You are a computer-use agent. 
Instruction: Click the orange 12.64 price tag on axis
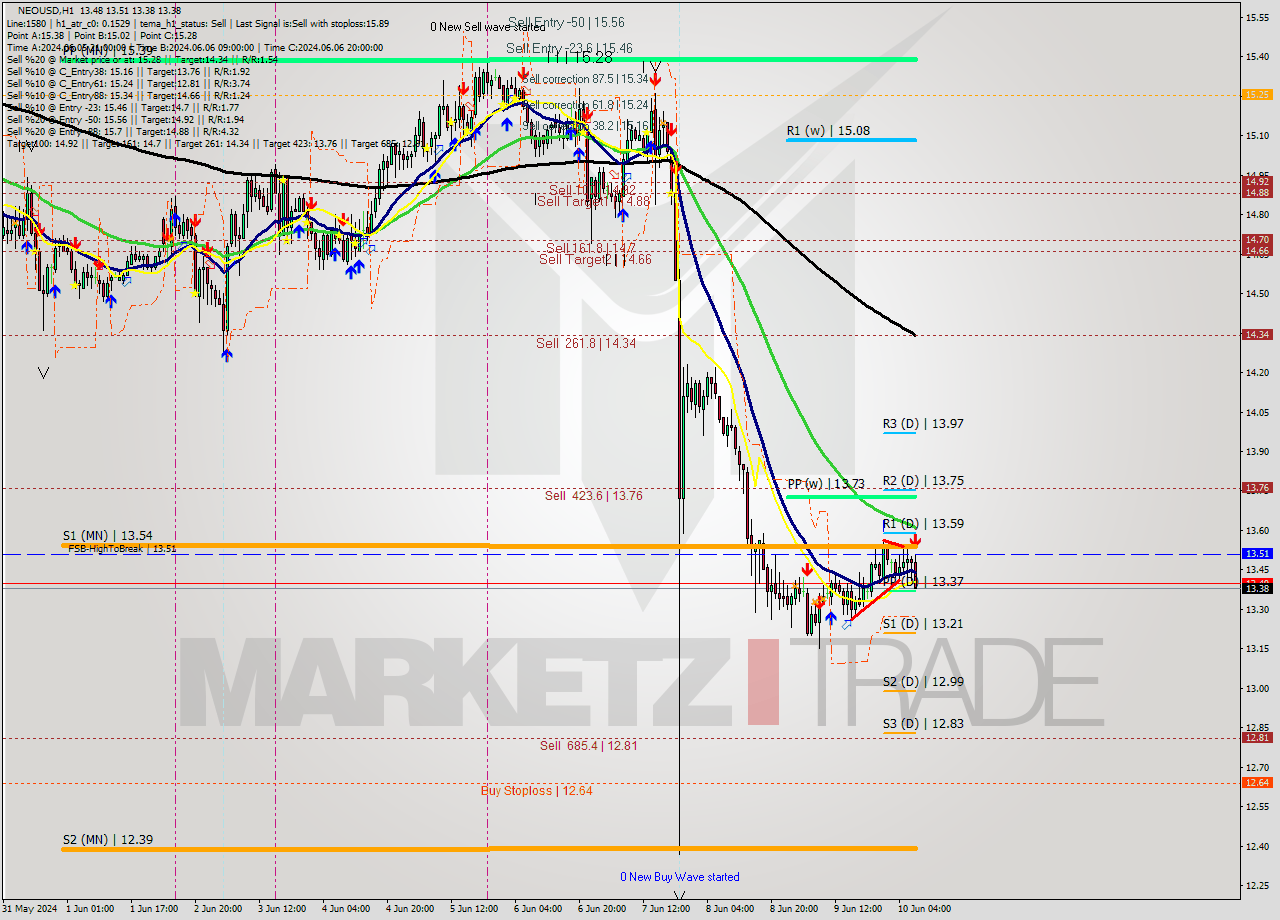(x=1256, y=782)
